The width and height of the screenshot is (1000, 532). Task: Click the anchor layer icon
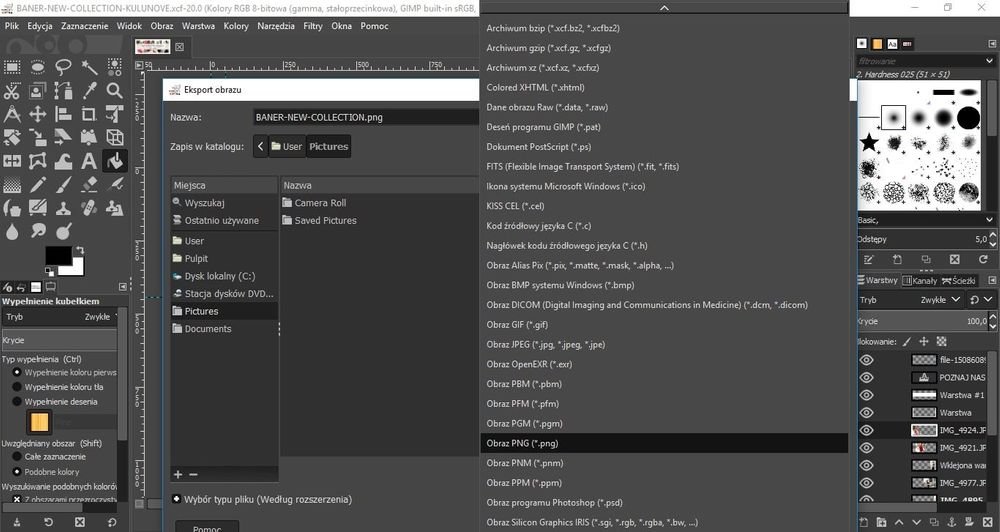[951, 522]
